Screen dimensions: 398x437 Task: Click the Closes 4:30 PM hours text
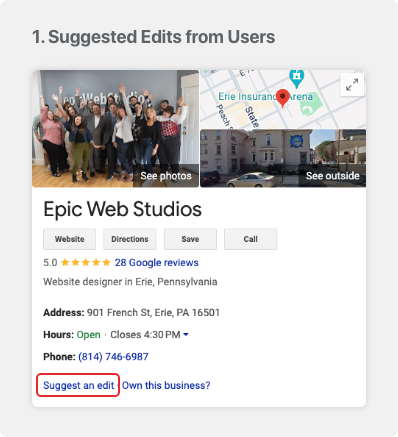tap(145, 334)
